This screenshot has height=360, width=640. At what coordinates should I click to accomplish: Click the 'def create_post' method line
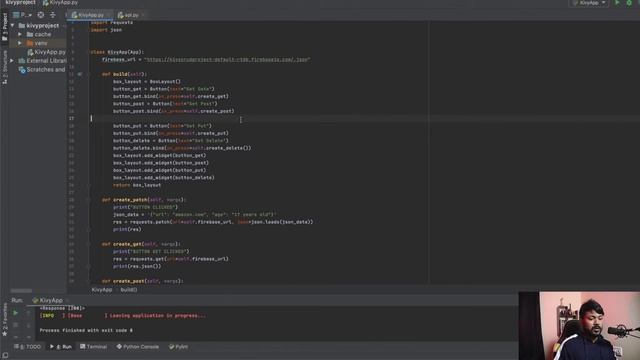pos(142,281)
